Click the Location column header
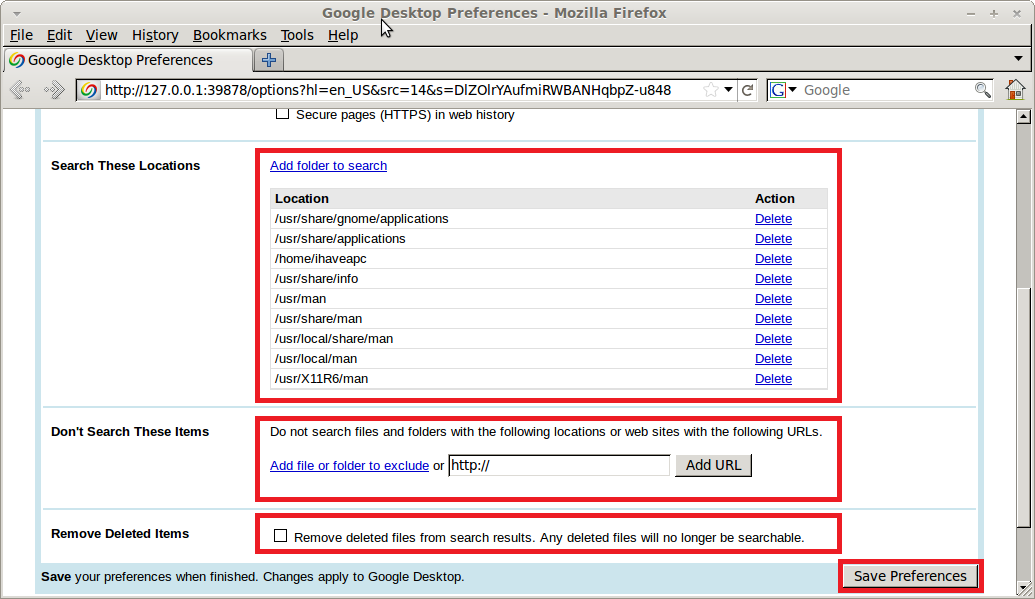The image size is (1035, 599). tap(302, 199)
